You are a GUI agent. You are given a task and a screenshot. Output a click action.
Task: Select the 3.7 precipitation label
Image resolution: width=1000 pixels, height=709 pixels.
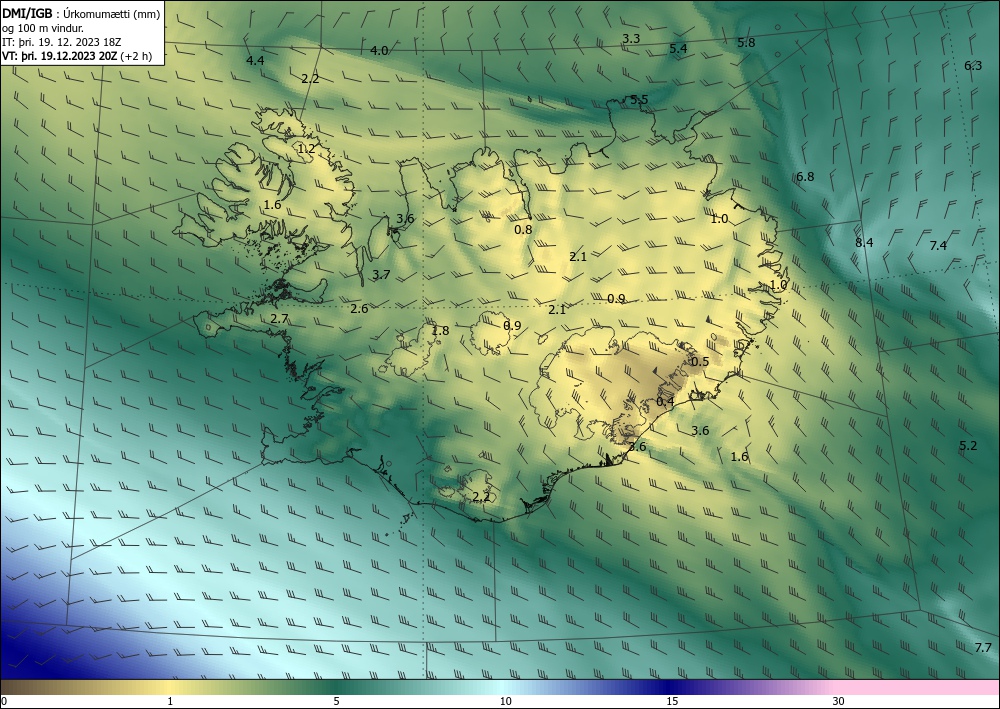point(381,275)
